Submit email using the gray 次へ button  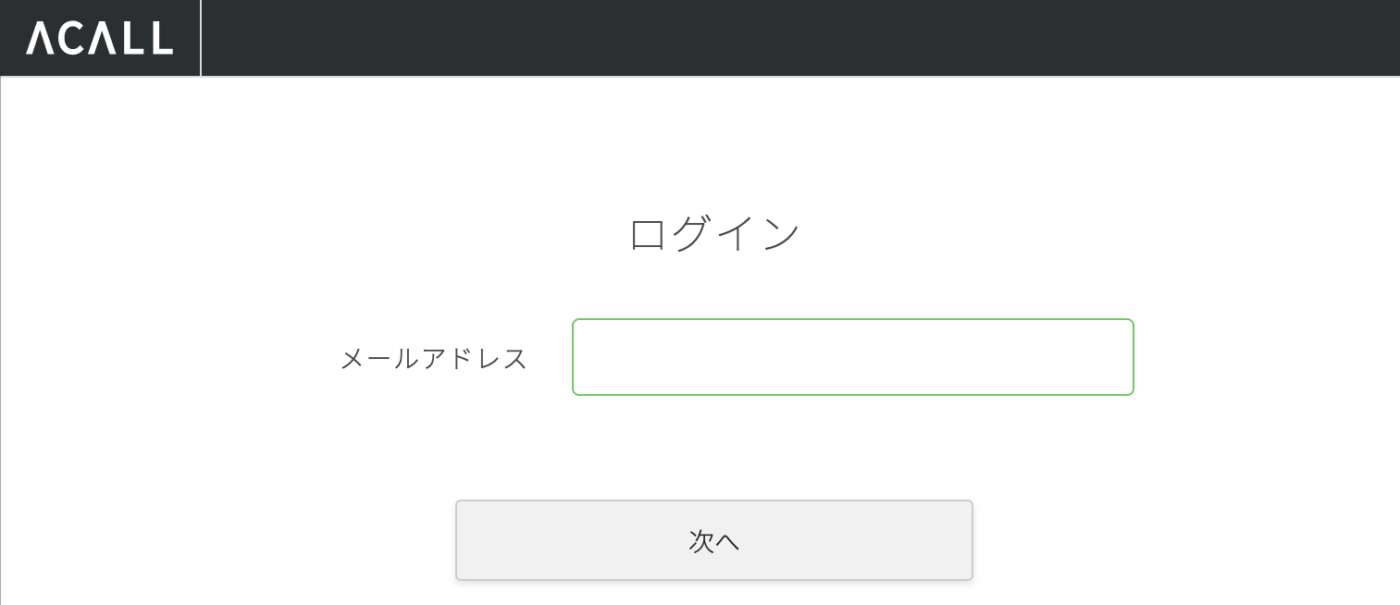(714, 540)
